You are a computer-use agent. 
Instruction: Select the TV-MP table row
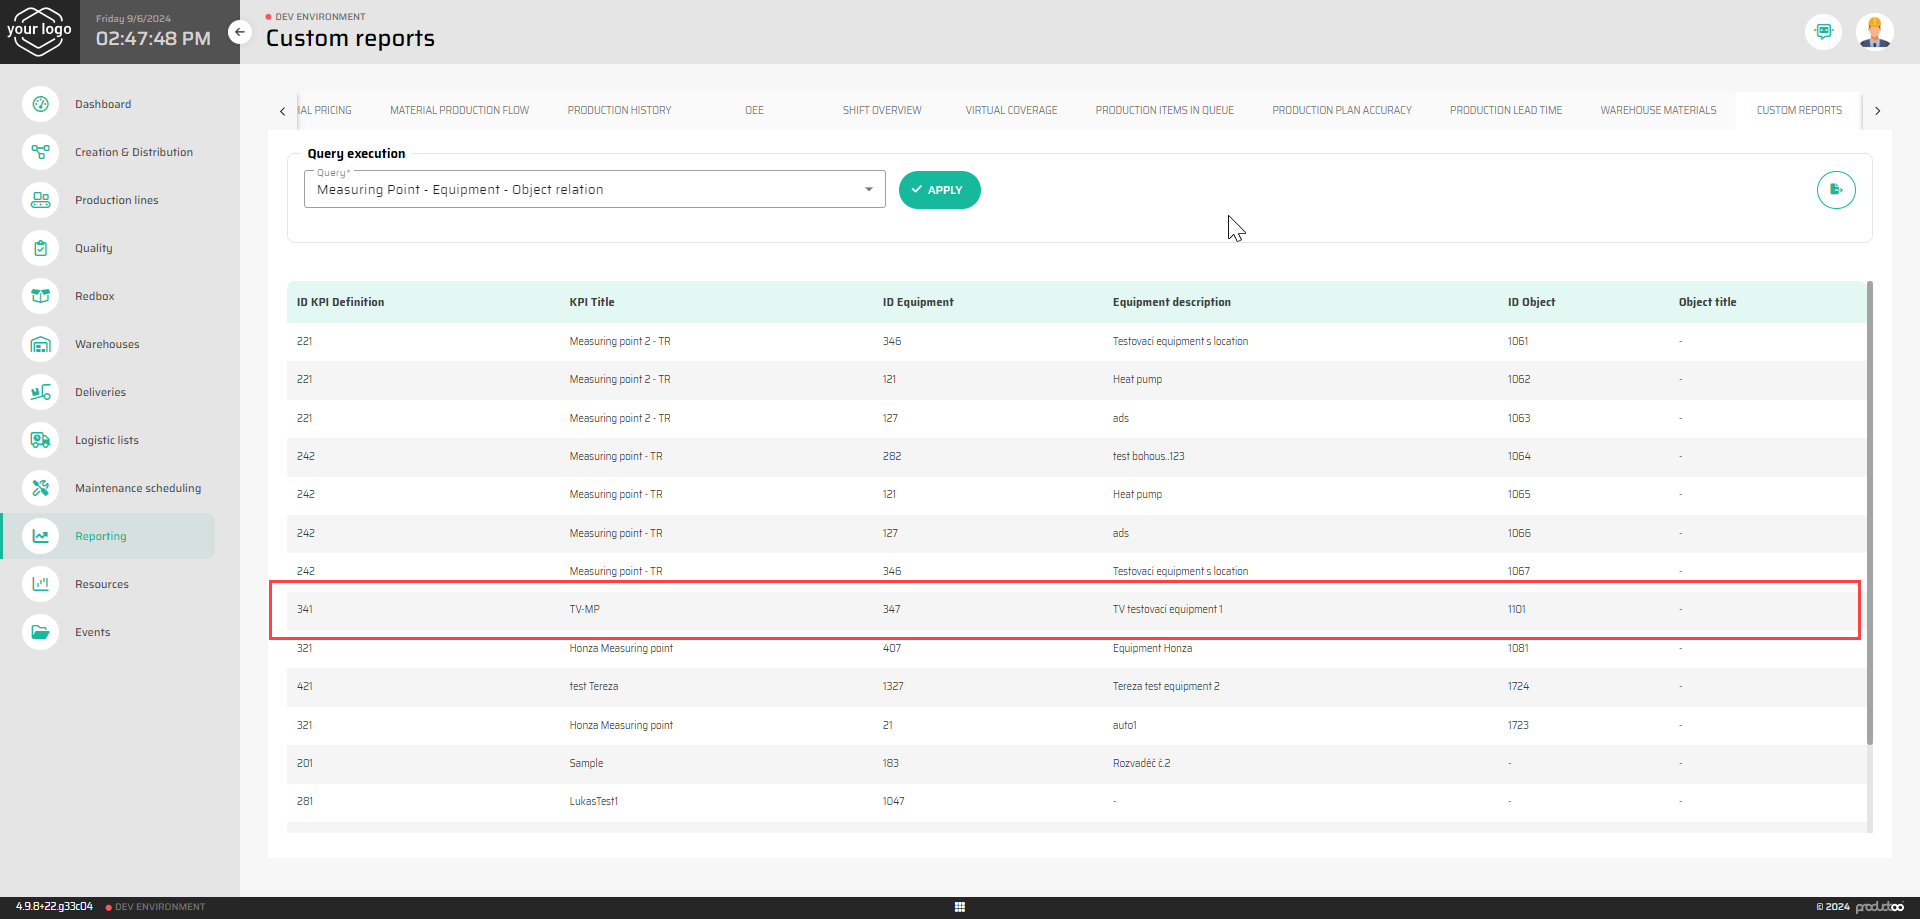[1064, 609]
